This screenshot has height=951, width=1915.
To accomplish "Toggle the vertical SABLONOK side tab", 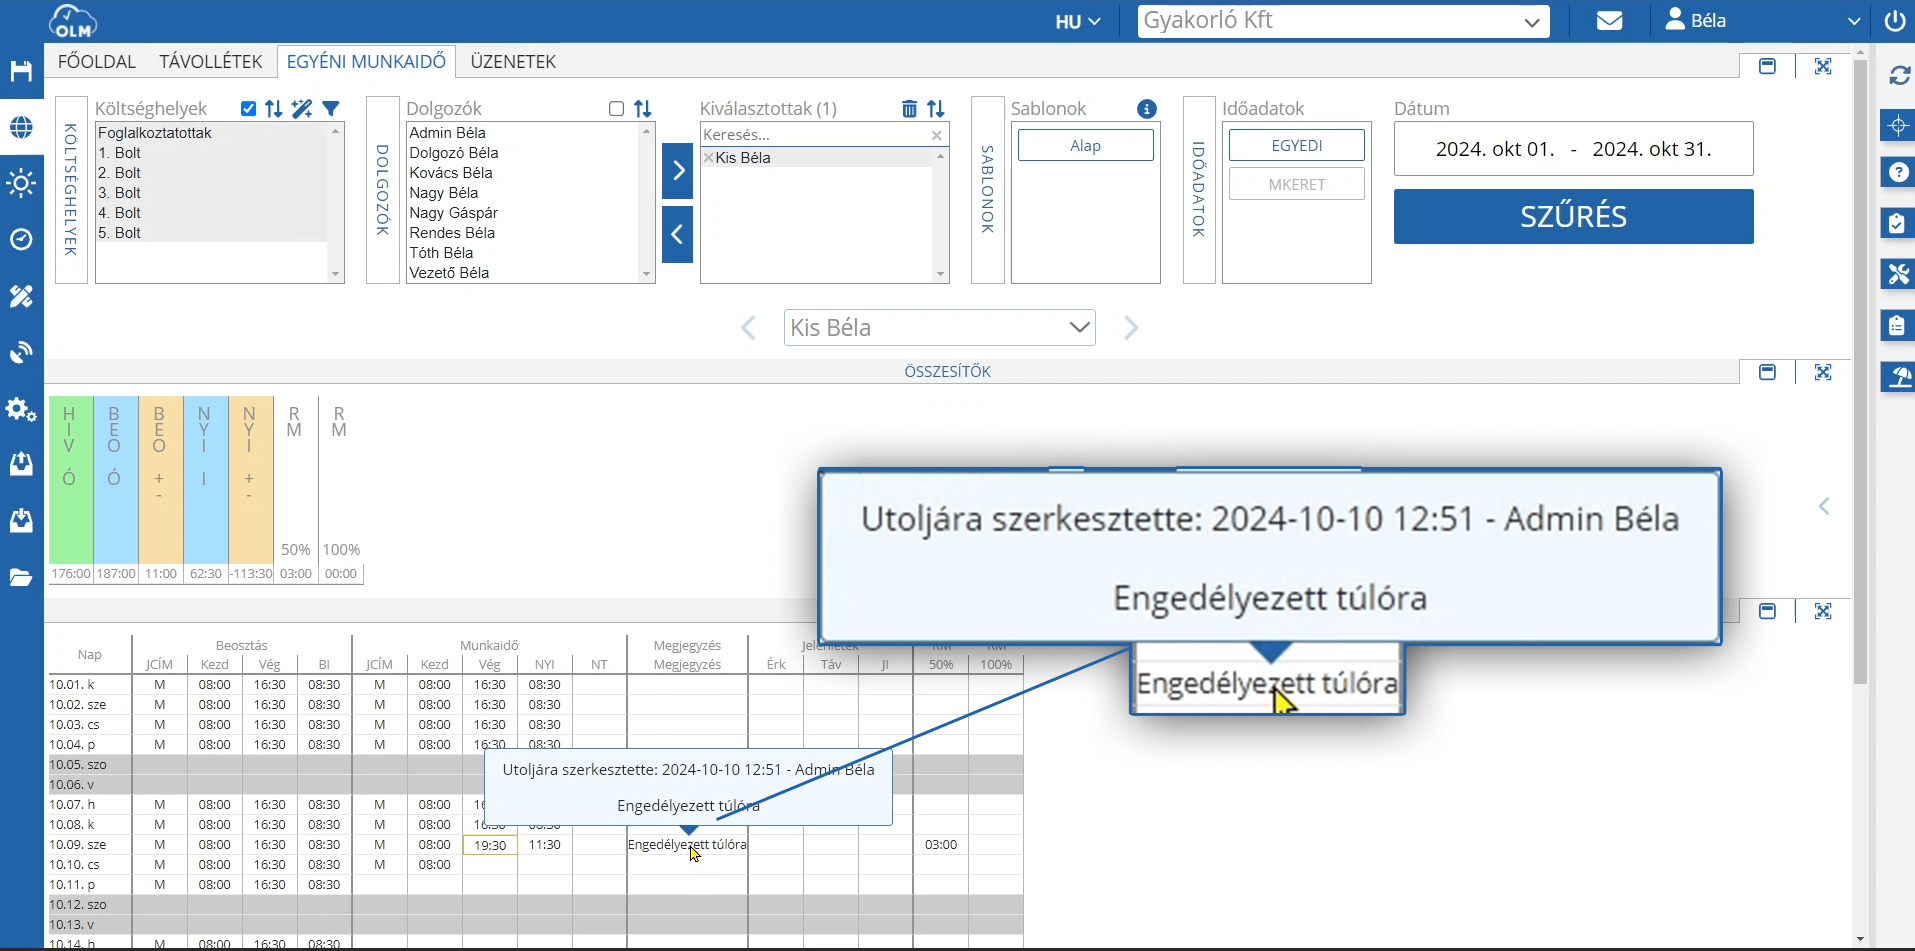I will tap(988, 190).
